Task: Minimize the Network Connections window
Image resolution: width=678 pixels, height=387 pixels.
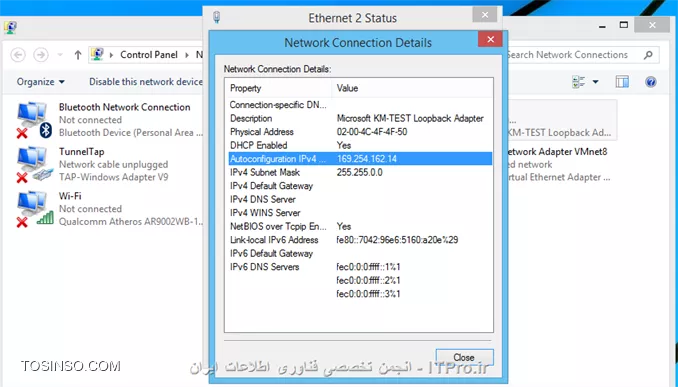Action: point(602,27)
